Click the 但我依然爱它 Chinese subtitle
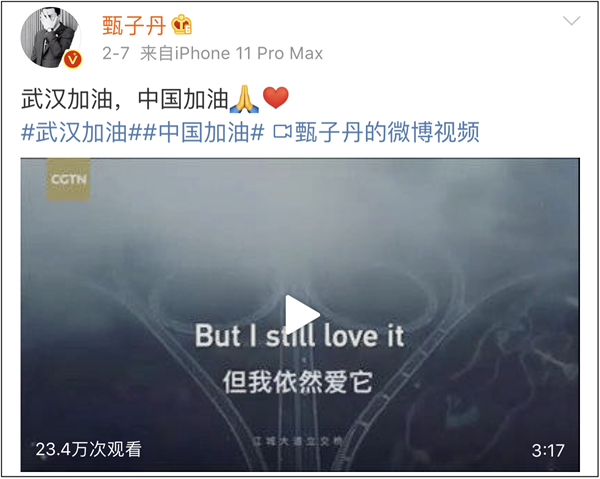 [x=298, y=382]
